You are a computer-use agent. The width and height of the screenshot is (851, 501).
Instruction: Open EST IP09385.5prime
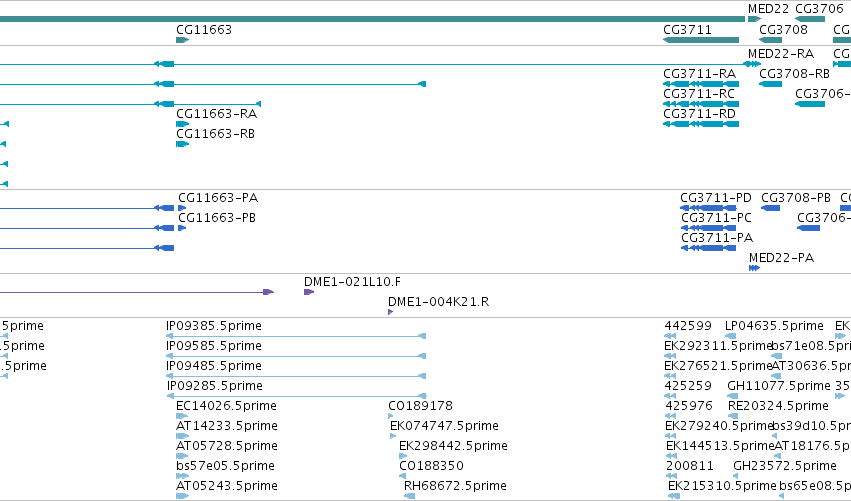(x=213, y=326)
